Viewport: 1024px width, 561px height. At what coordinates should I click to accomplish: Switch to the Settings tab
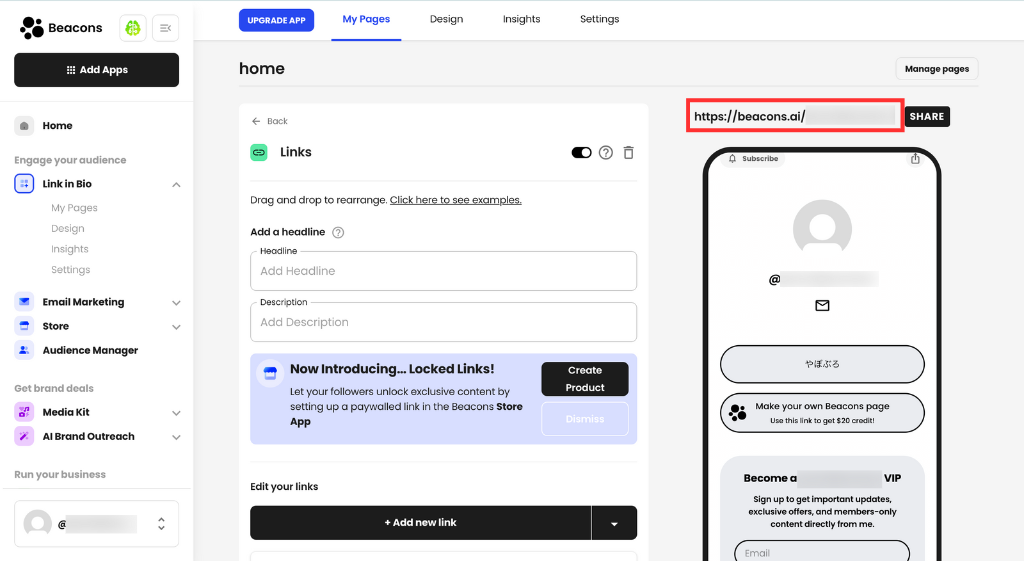coord(600,20)
